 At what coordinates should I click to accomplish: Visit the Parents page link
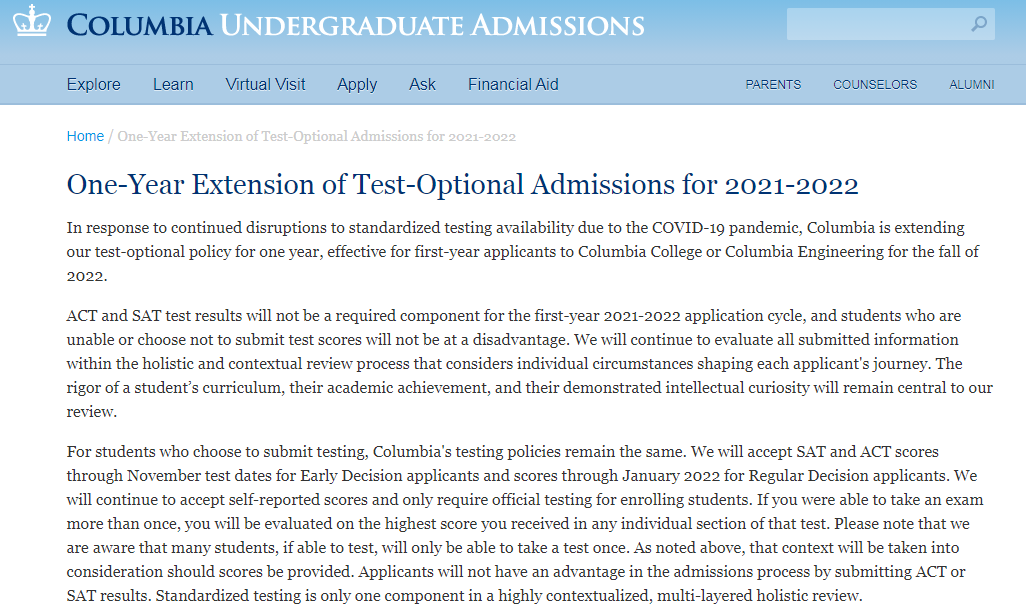coord(773,85)
